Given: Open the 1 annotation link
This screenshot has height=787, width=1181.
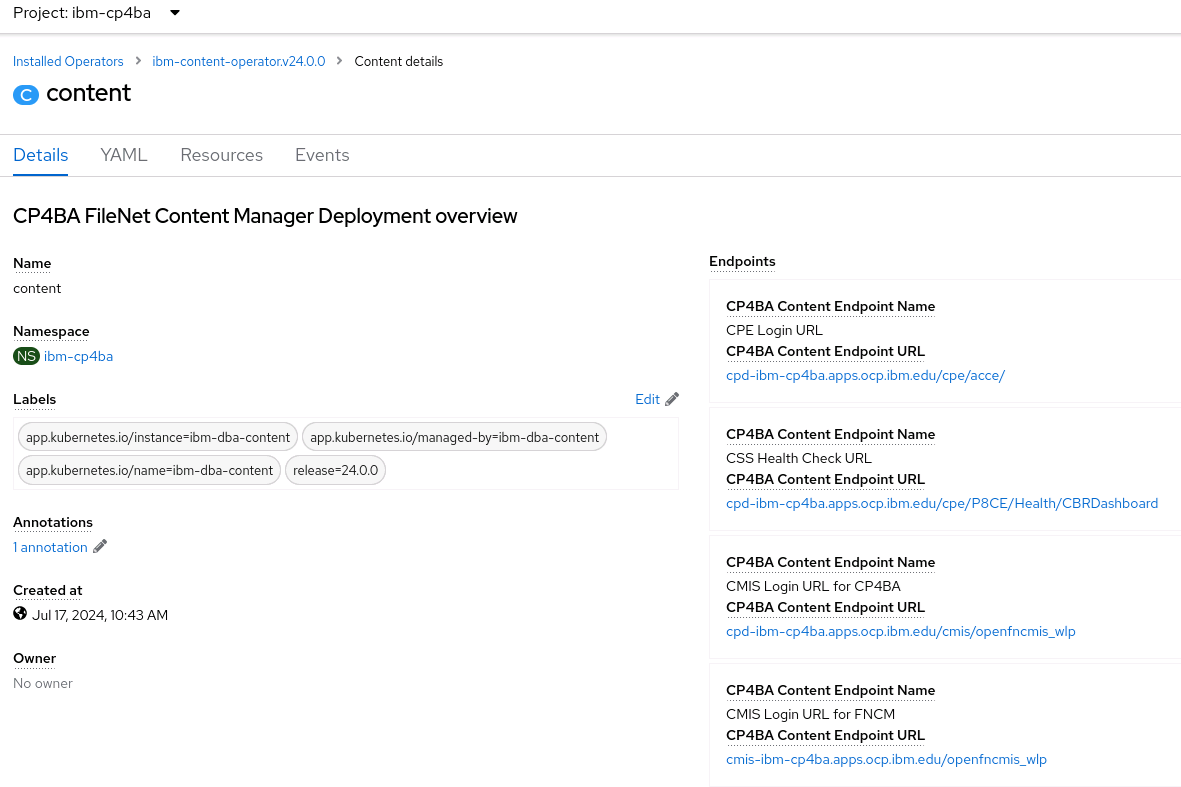Looking at the screenshot, I should pos(50,548).
